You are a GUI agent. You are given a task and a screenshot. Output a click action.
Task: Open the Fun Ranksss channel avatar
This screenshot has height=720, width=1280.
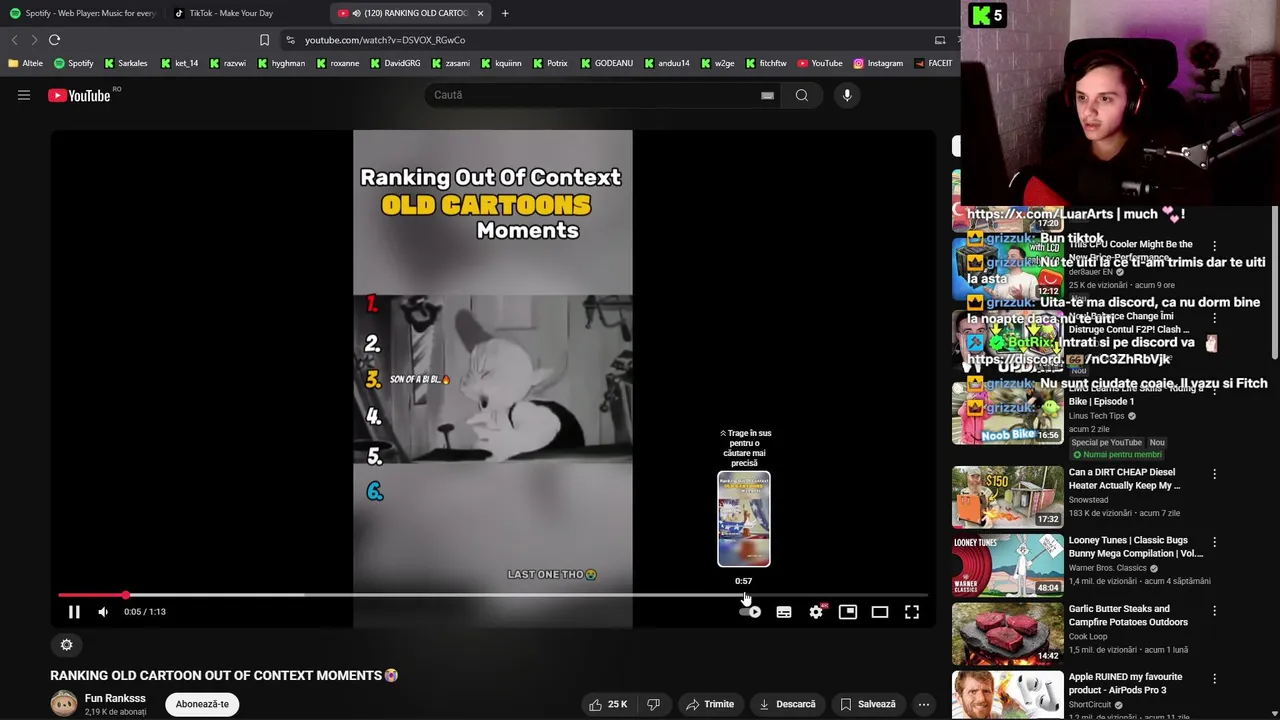[64, 704]
